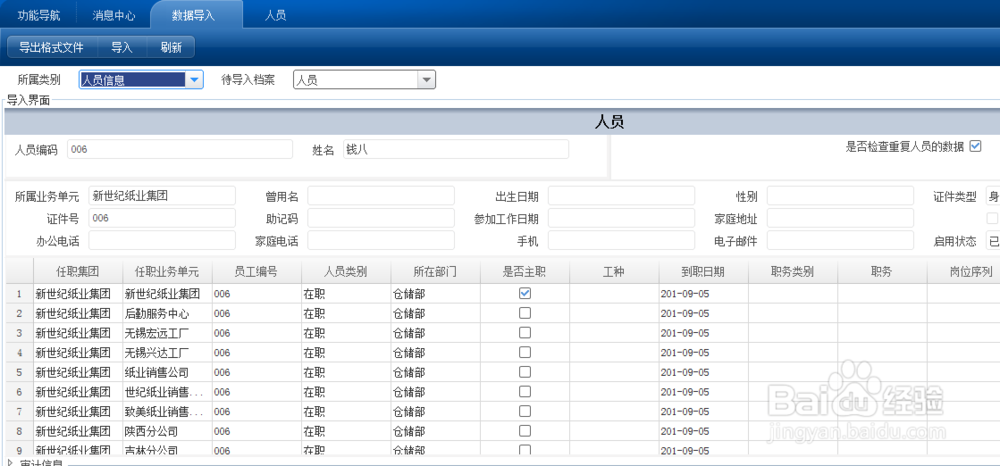1000x466 pixels.
Task: Switch to the 功能导航 tab
Action: click(x=38, y=16)
